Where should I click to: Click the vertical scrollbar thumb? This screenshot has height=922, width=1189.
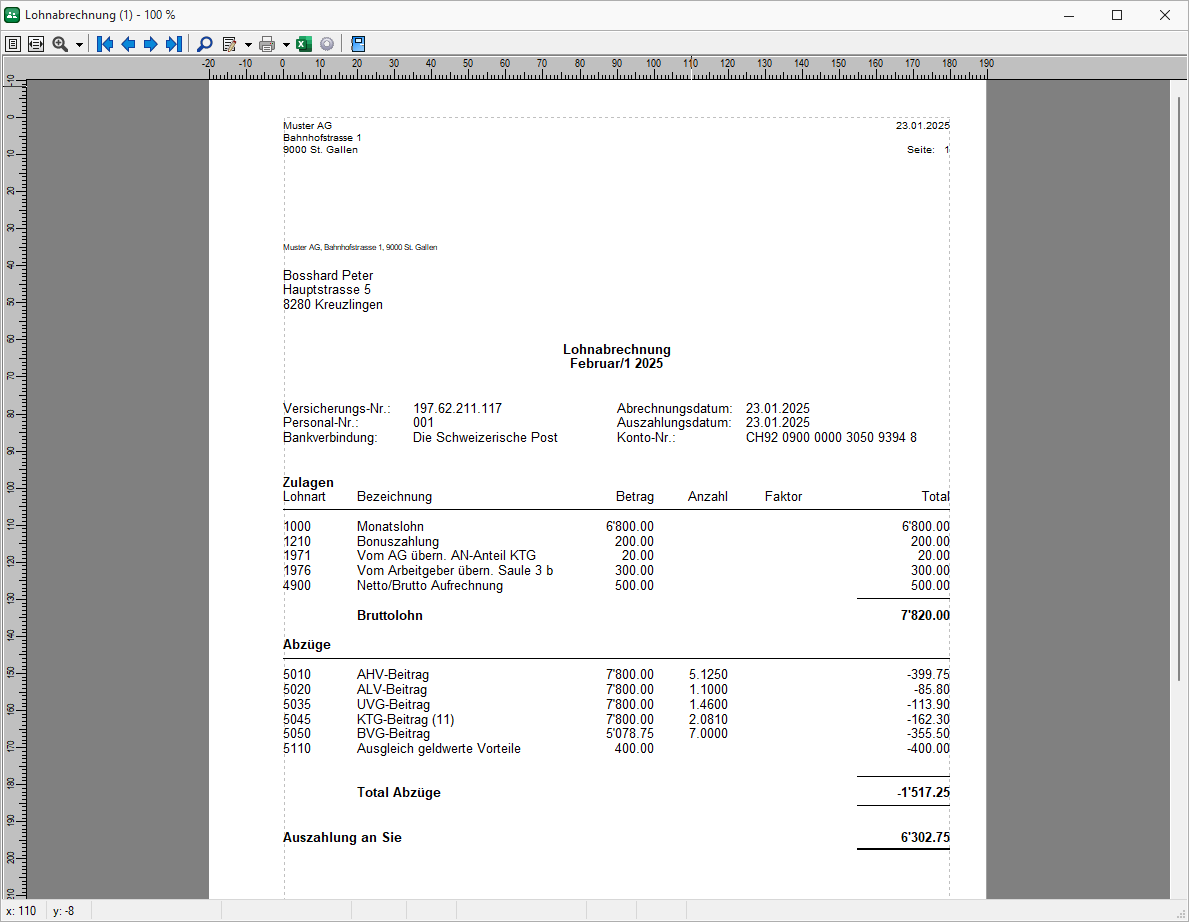pyautogui.click(x=1179, y=388)
